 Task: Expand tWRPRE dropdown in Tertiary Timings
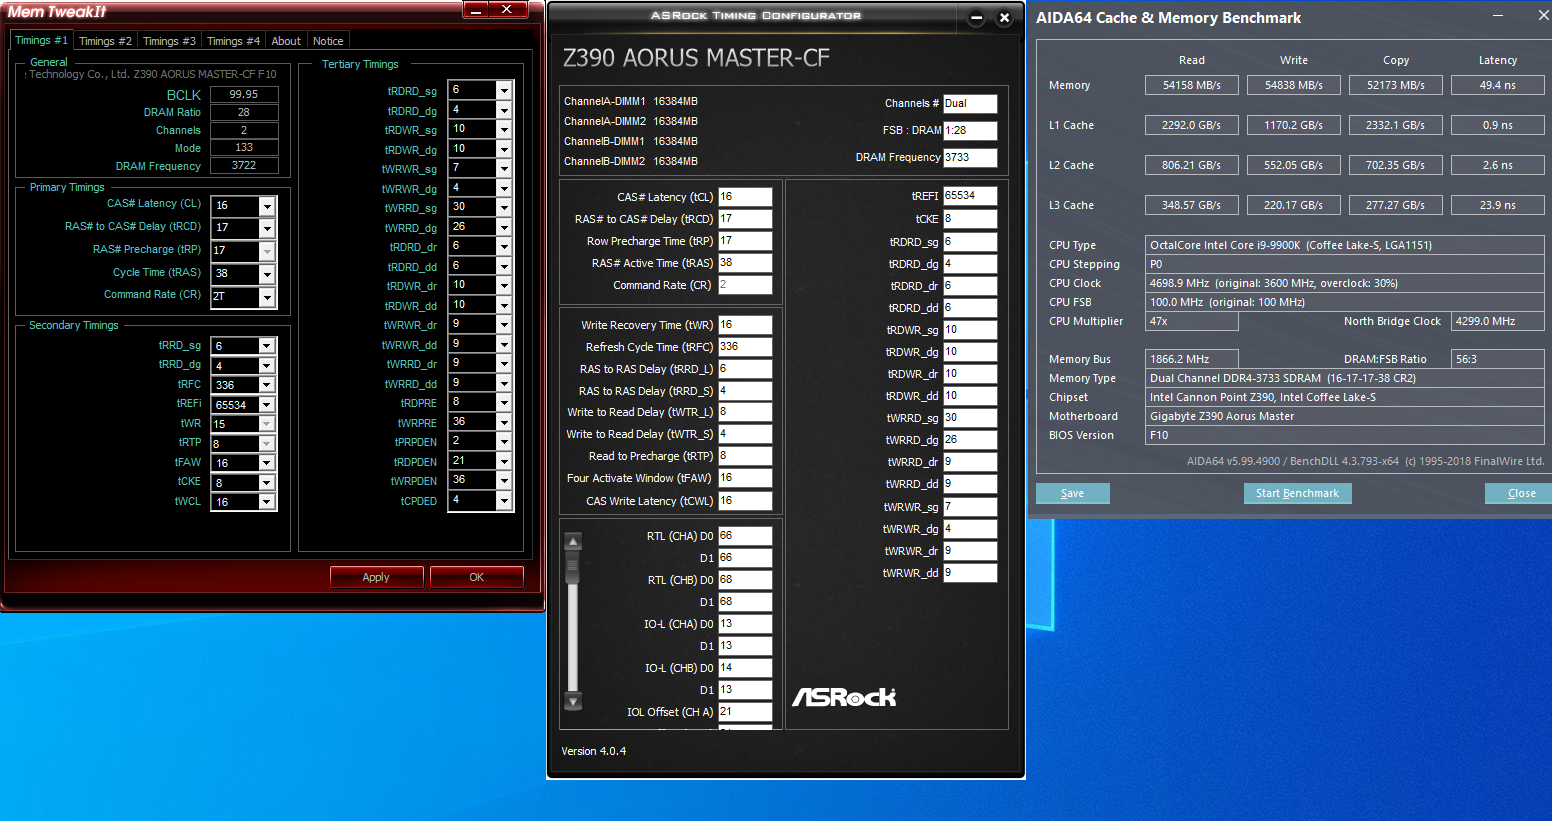point(504,422)
